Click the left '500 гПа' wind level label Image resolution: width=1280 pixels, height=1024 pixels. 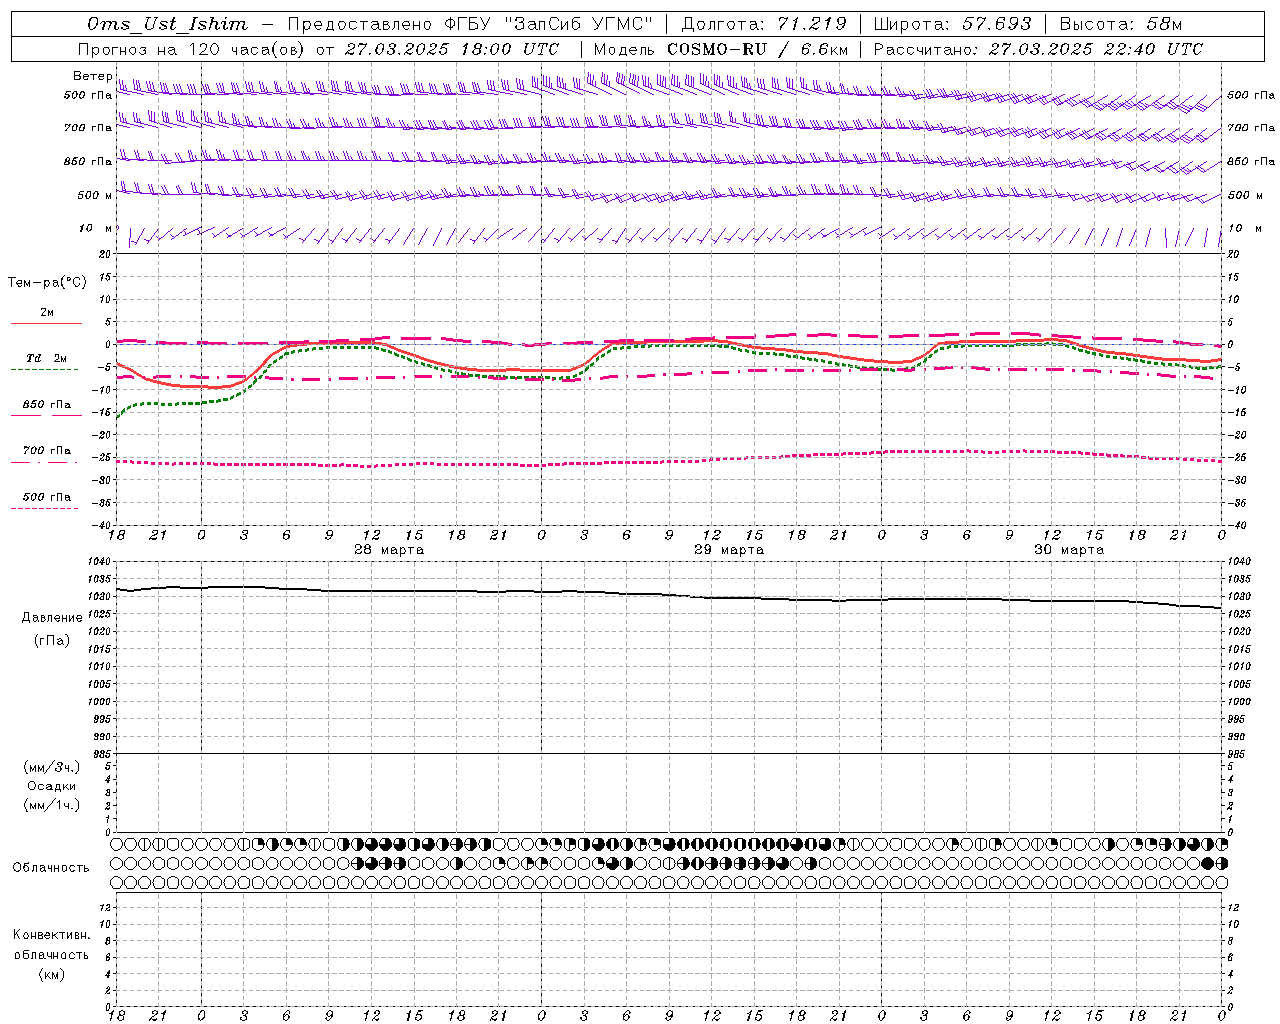pos(88,96)
